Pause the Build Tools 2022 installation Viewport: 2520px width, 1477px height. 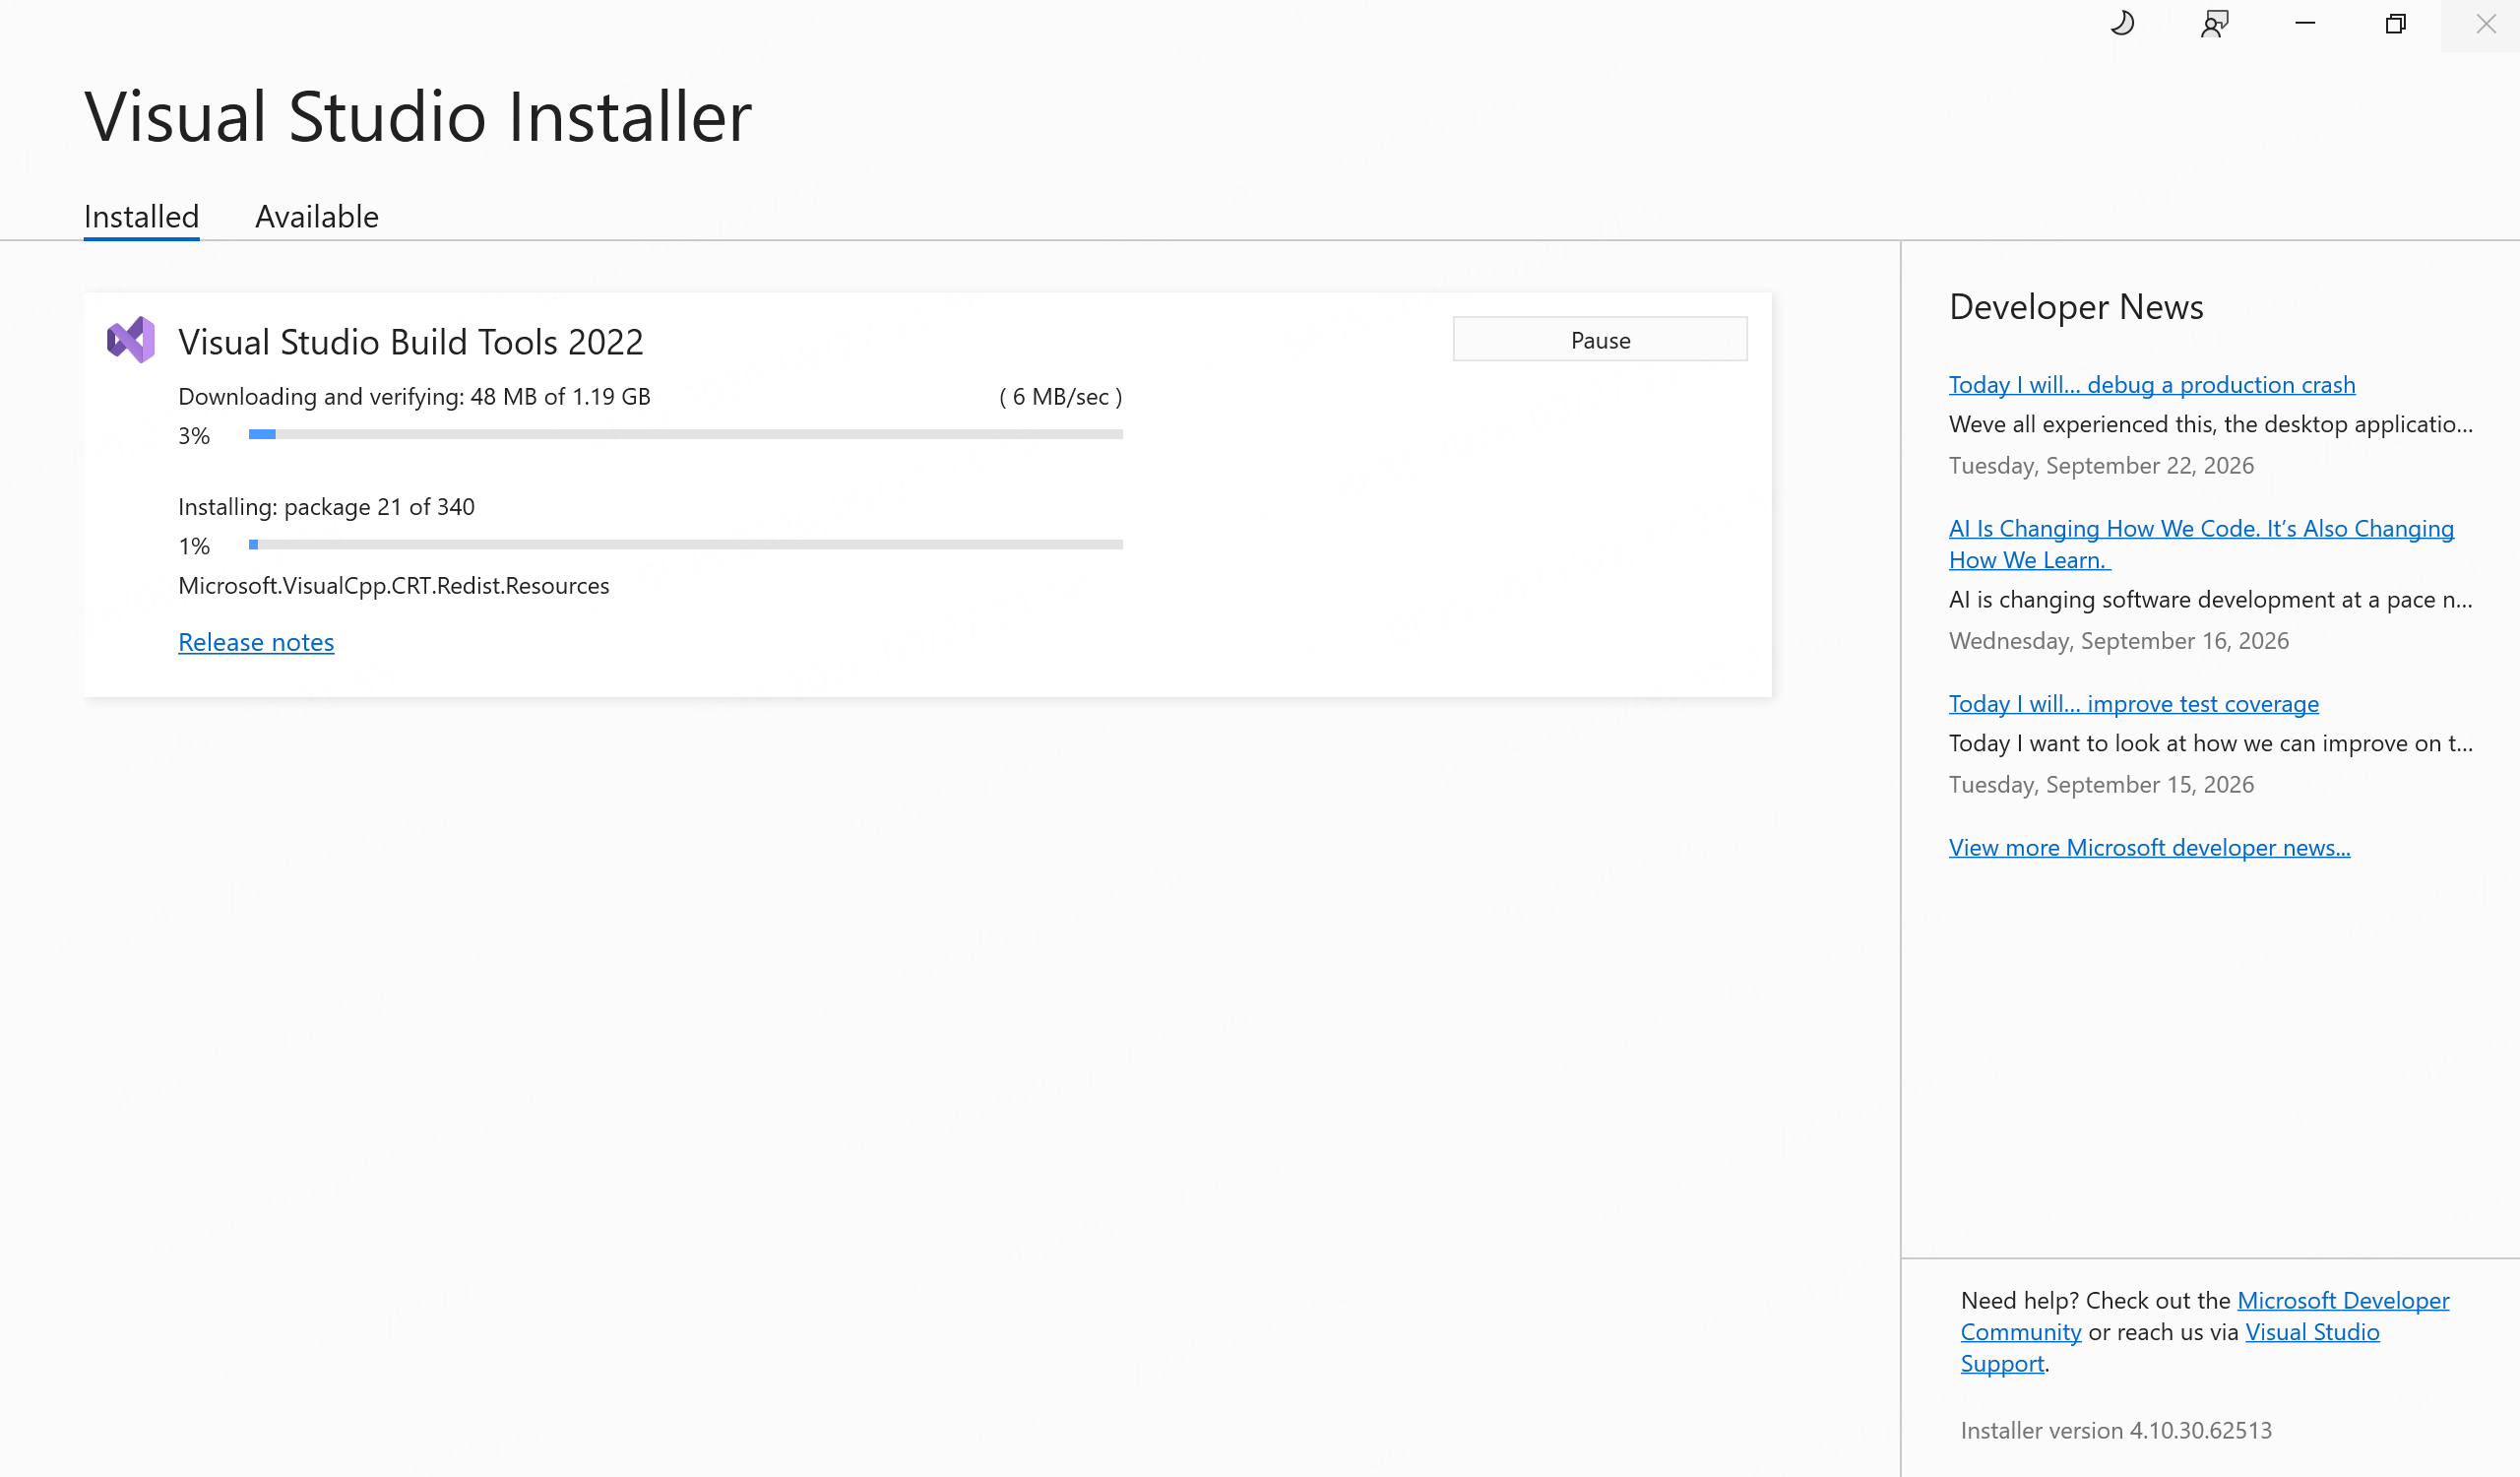point(1600,340)
